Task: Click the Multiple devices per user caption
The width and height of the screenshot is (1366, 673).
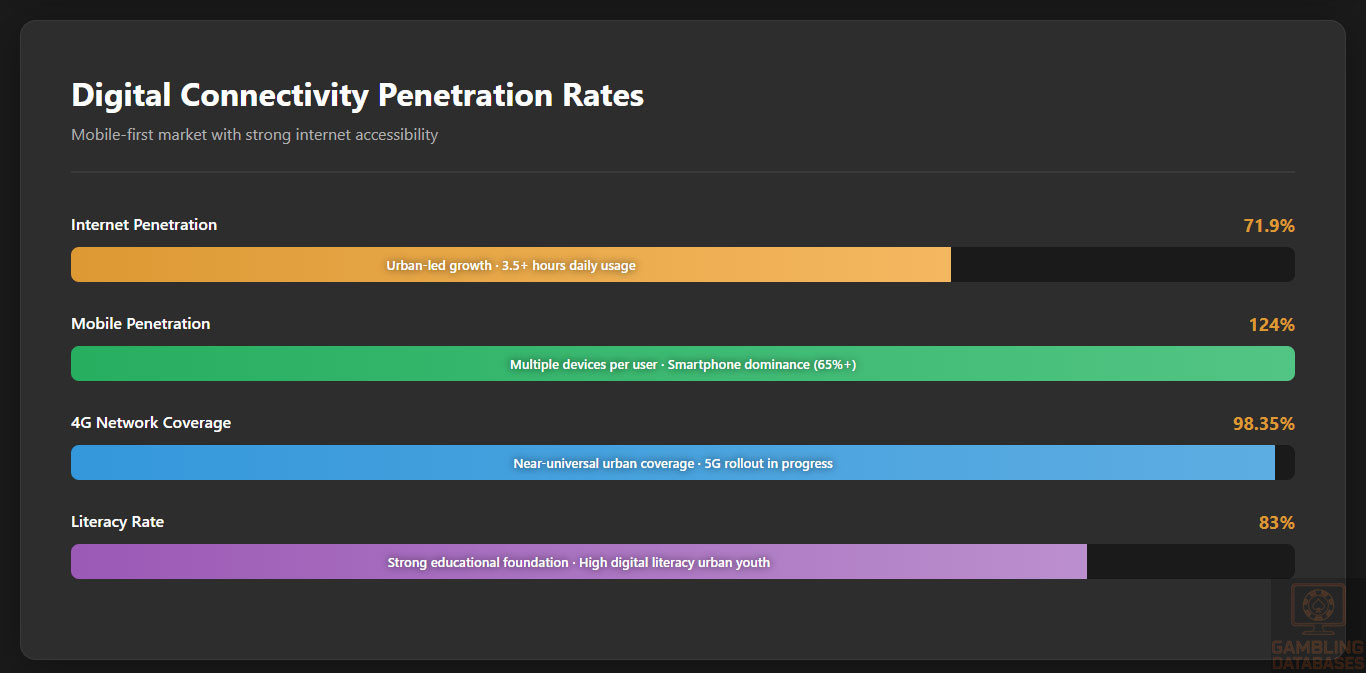Action: coord(683,364)
